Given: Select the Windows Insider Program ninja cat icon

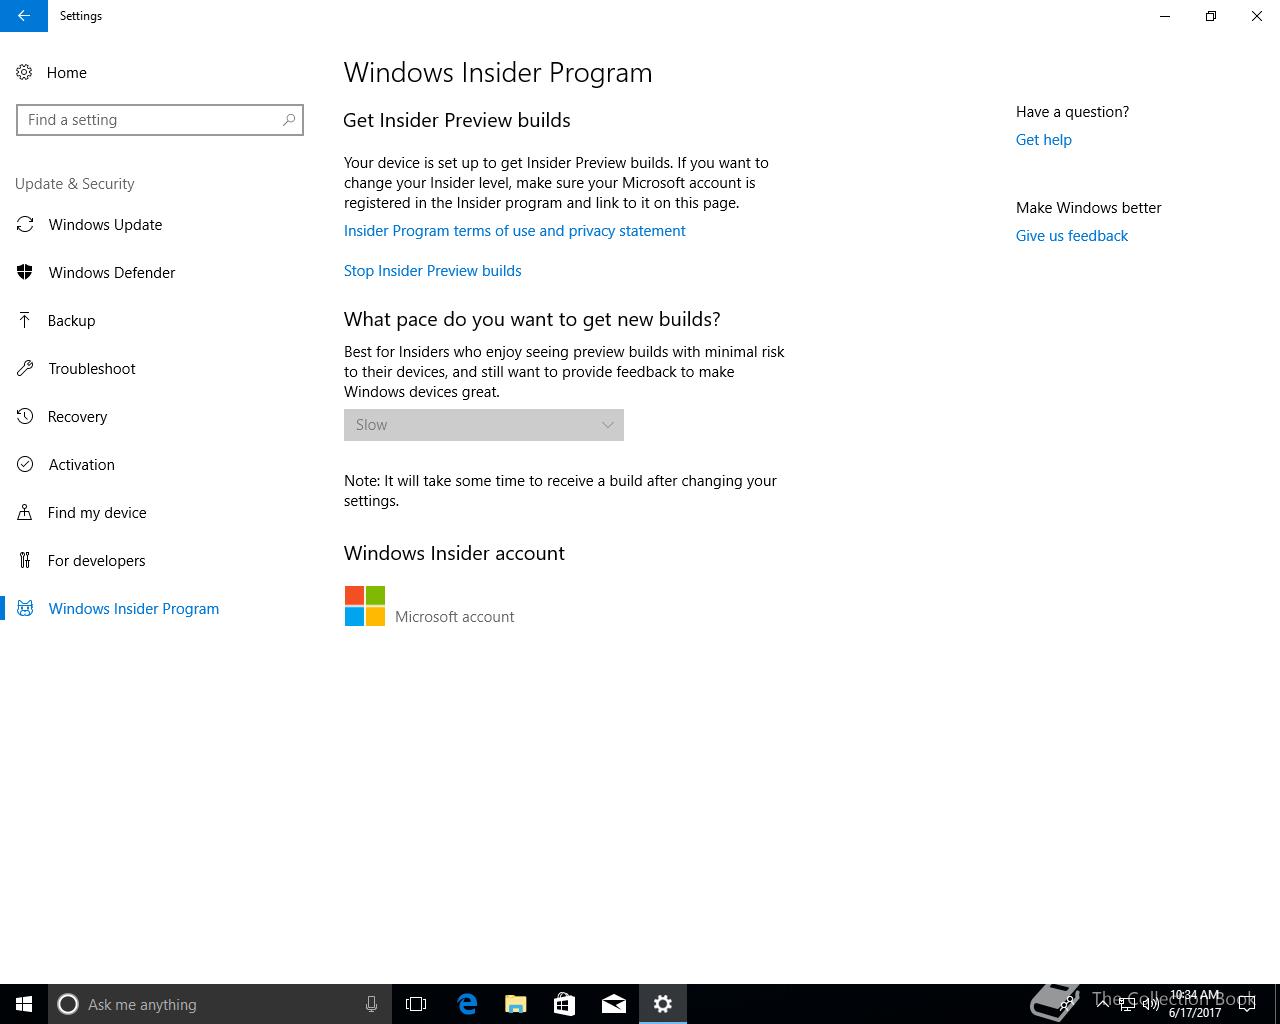Looking at the screenshot, I should coord(25,608).
